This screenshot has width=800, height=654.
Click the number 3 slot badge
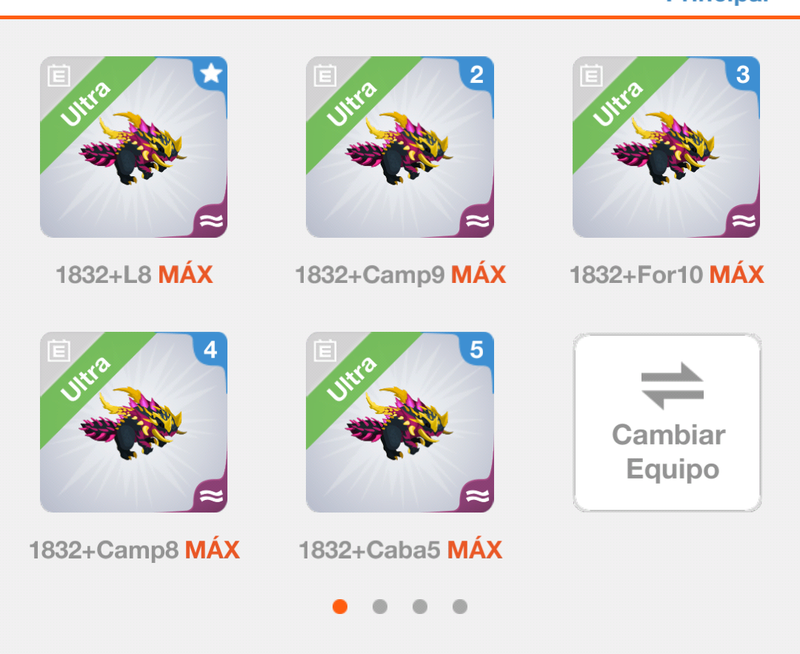tap(743, 74)
